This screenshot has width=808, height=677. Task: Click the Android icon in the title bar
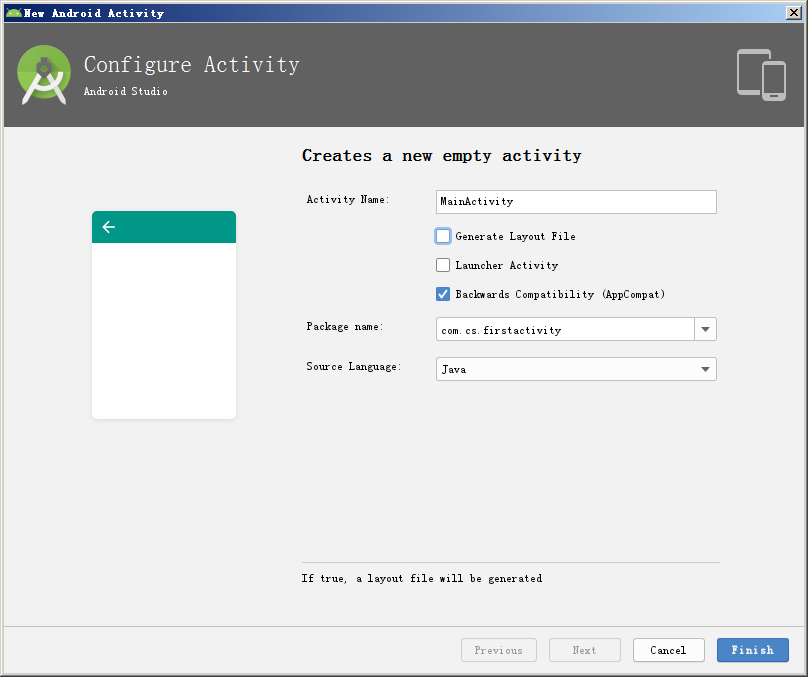click(13, 13)
